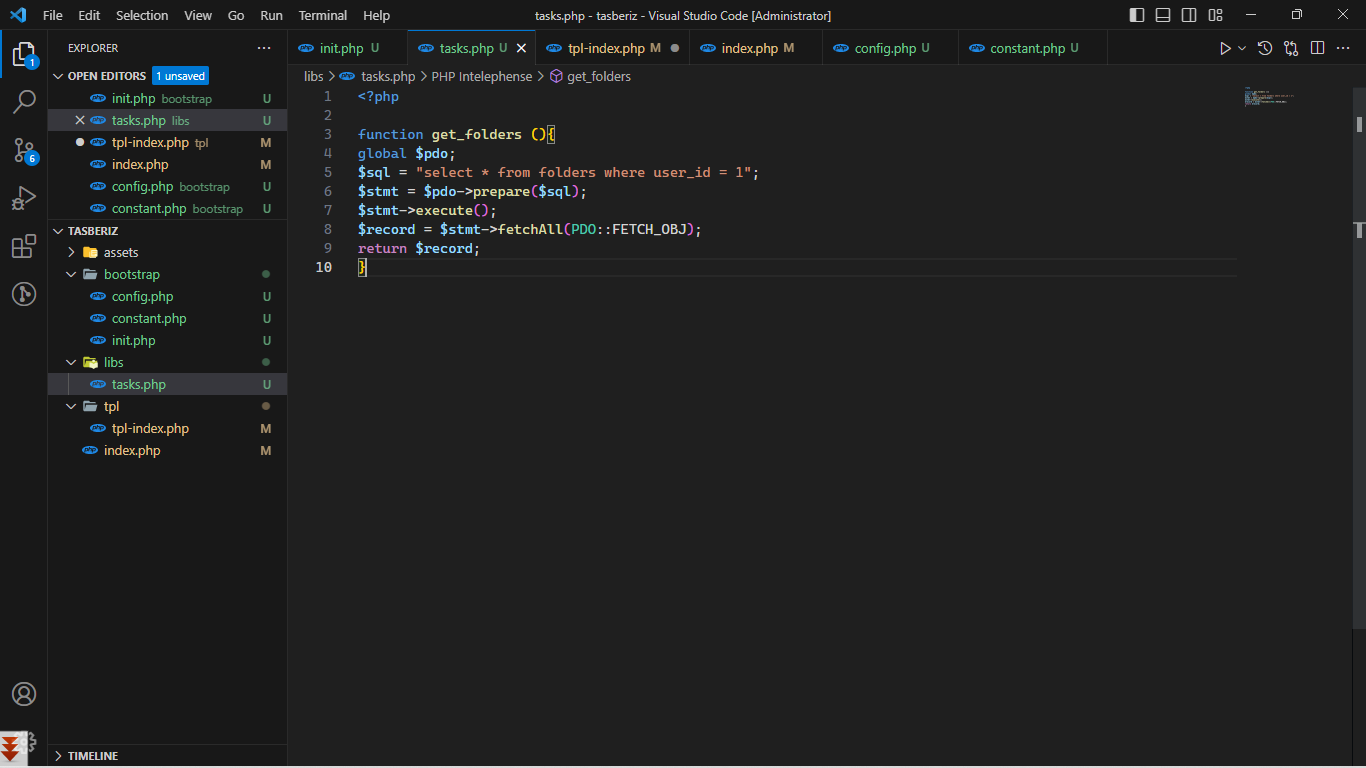Open the Extensions view
Image resolution: width=1366 pixels, height=768 pixels.
tap(24, 247)
